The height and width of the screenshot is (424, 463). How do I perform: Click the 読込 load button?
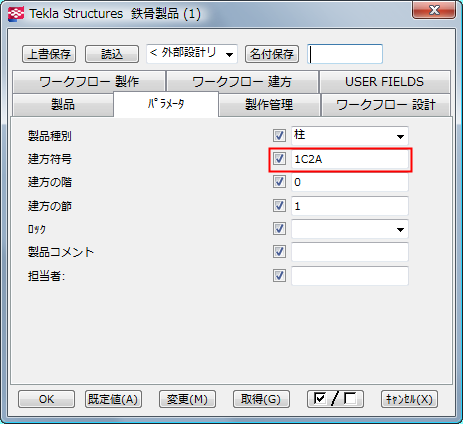tap(112, 54)
